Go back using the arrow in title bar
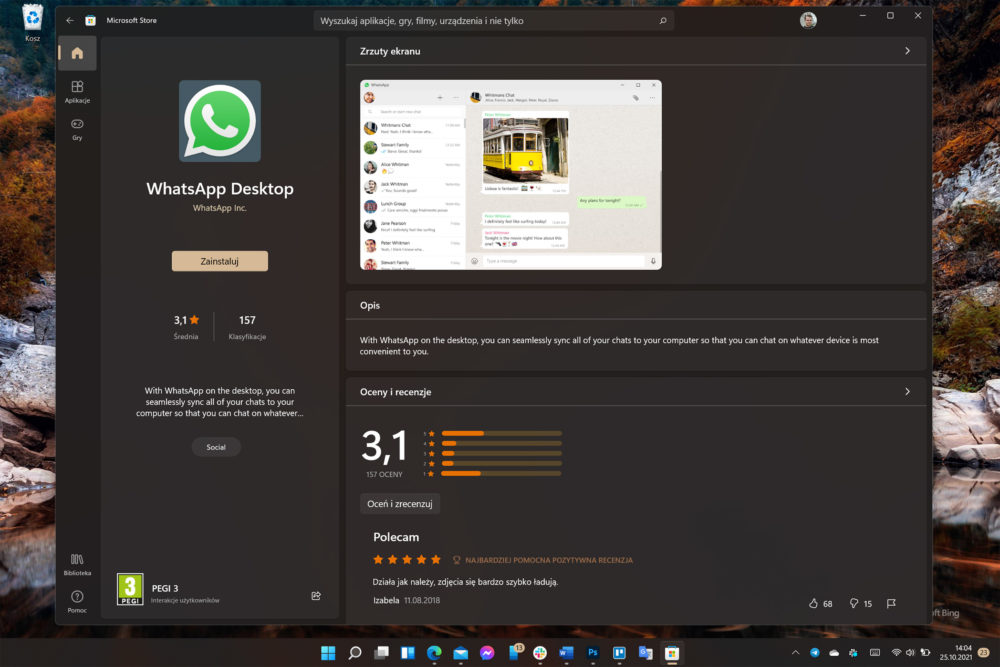The image size is (1000, 667). point(70,20)
